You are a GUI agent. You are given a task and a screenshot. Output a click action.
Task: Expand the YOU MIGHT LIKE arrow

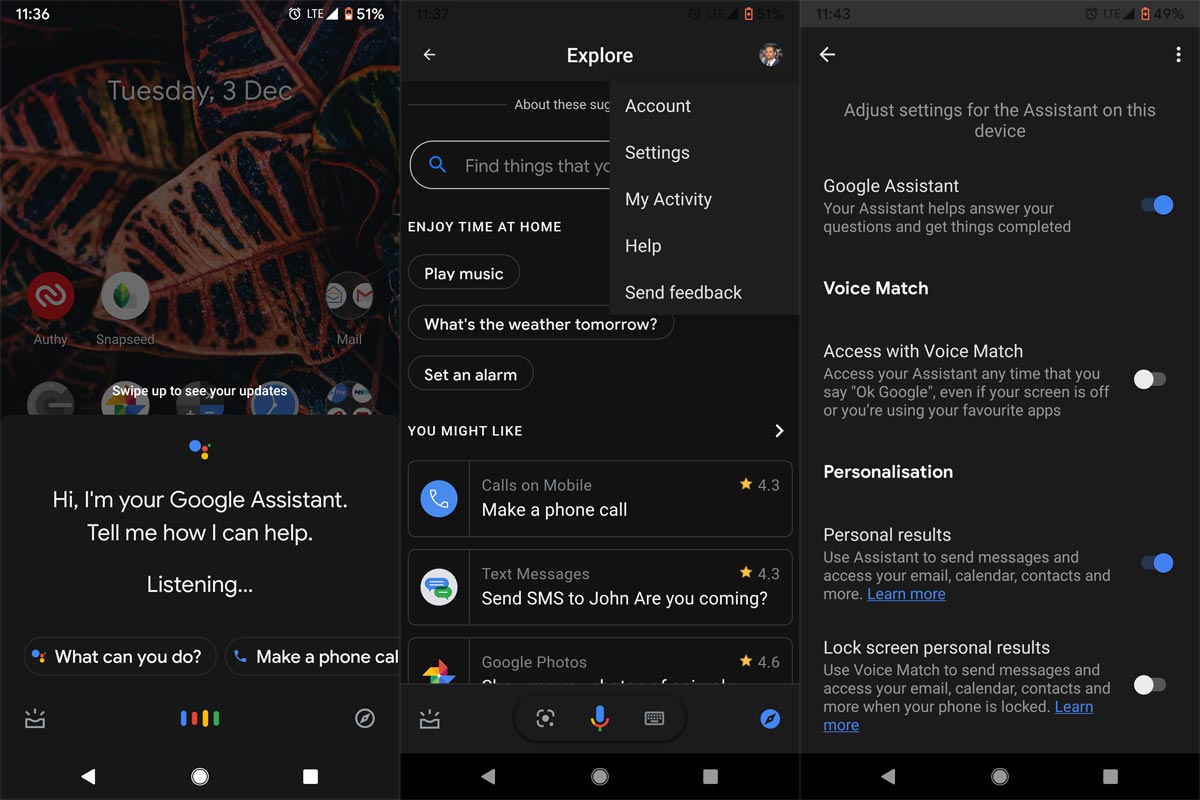tap(779, 430)
